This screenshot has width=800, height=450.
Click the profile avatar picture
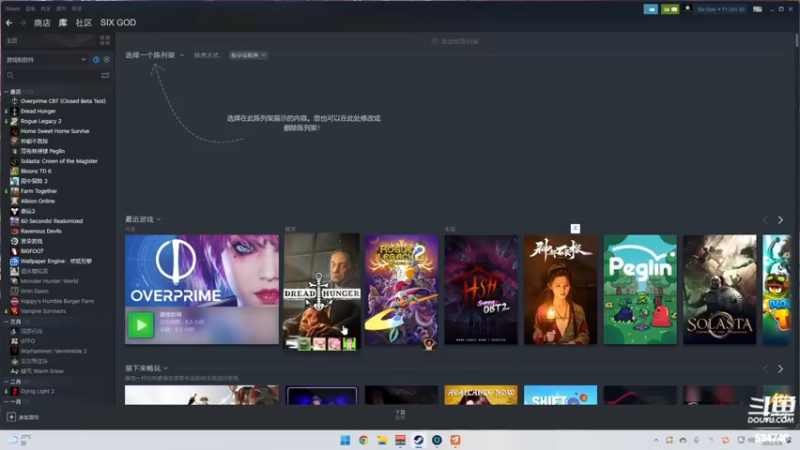click(688, 9)
